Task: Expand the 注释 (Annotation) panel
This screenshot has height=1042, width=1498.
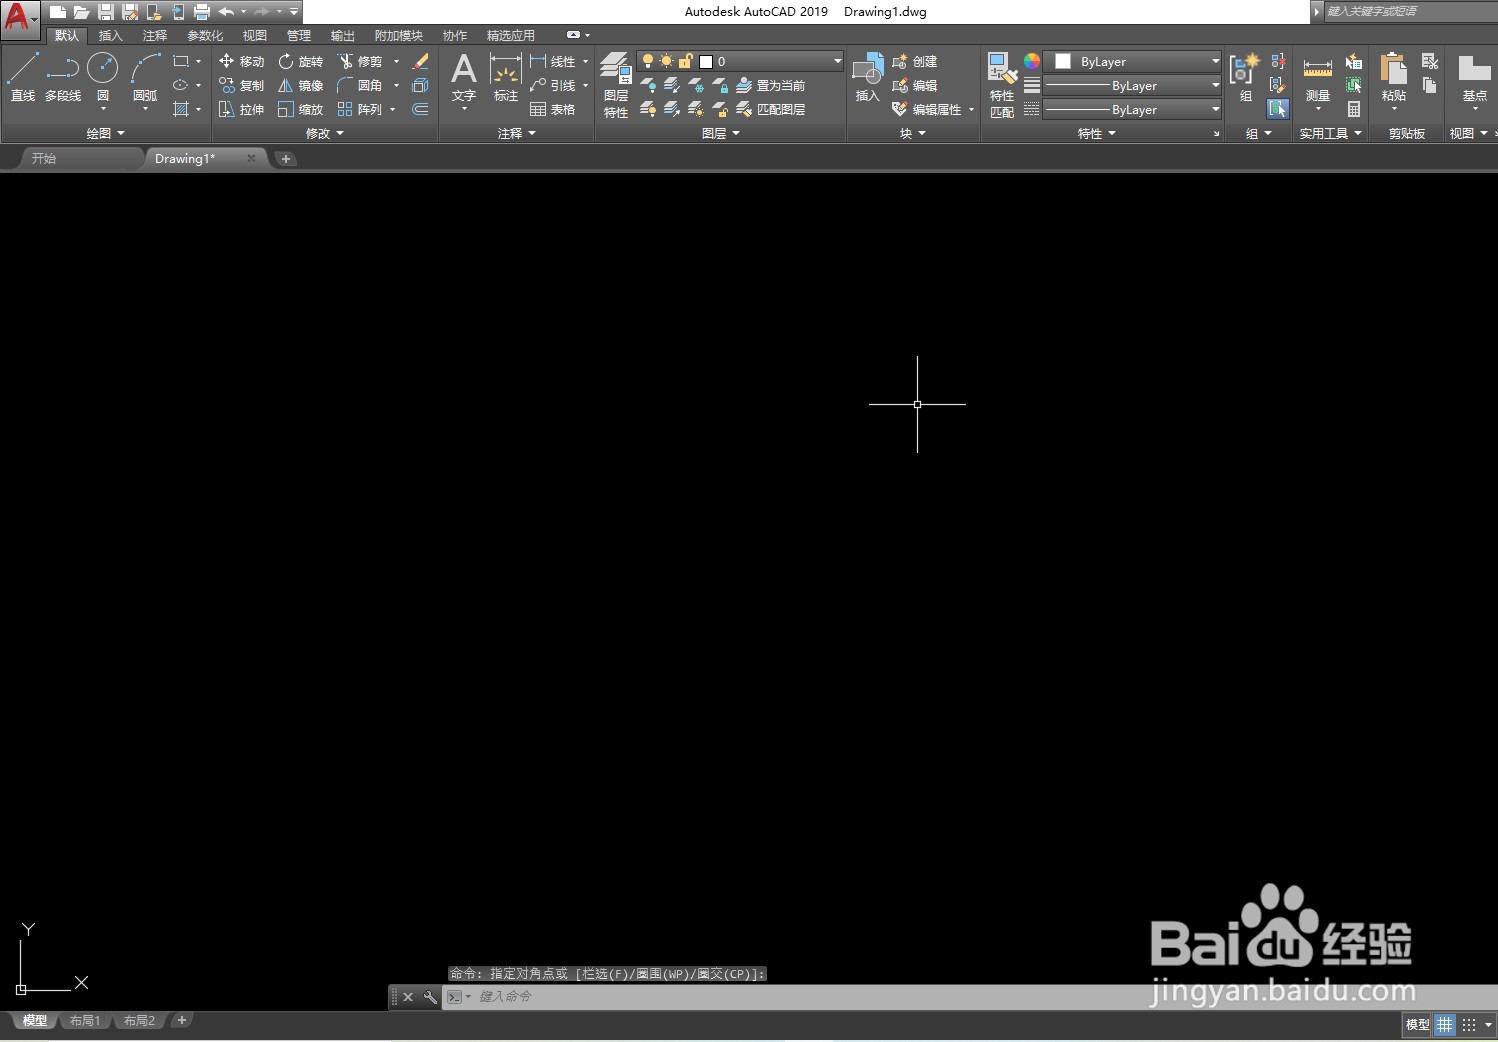Action: pos(517,133)
